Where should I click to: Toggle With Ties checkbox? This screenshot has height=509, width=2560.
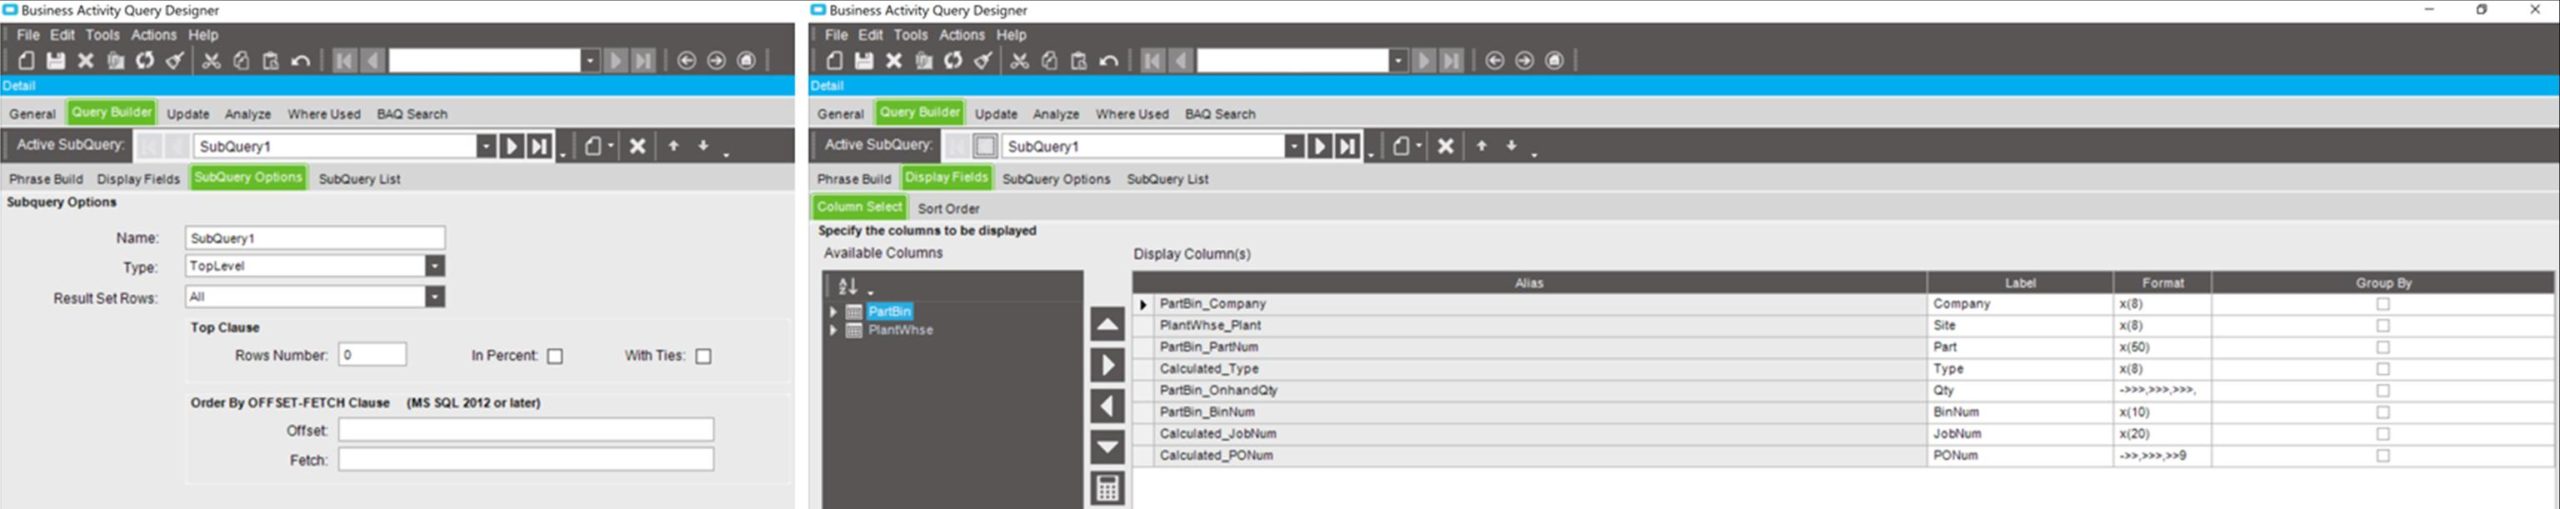tap(703, 356)
